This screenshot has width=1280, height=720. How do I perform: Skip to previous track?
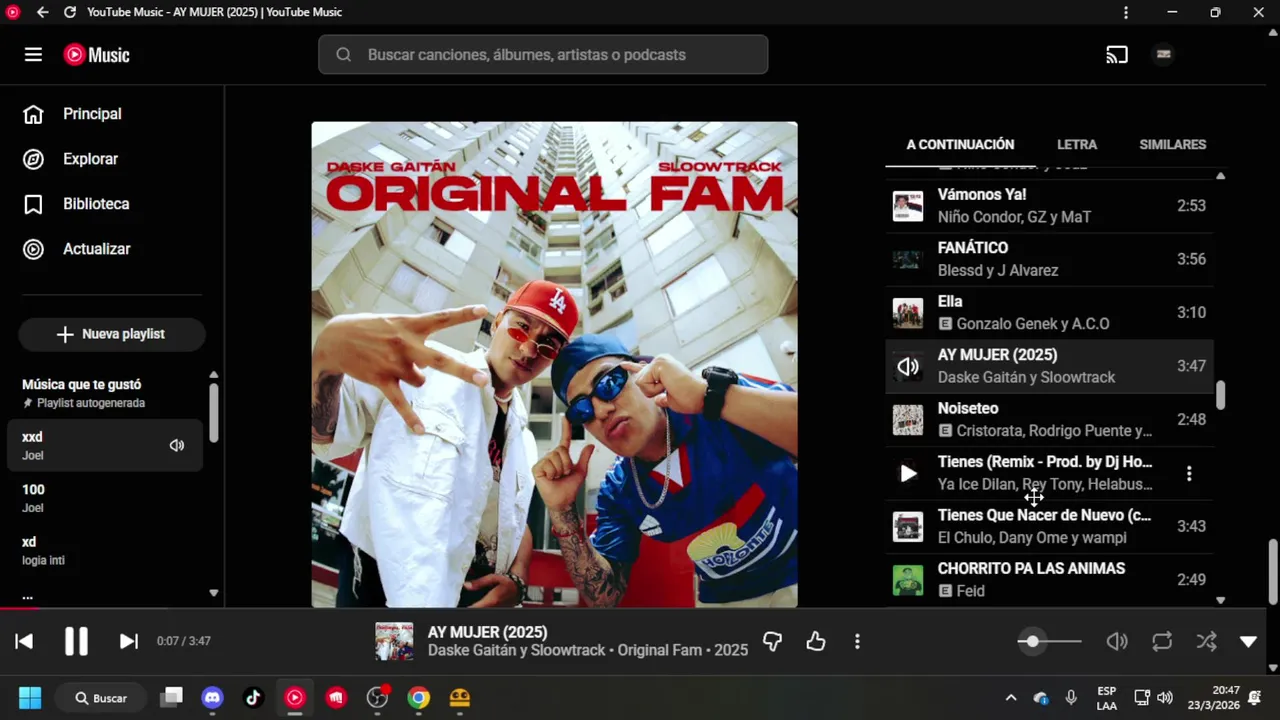pos(24,641)
